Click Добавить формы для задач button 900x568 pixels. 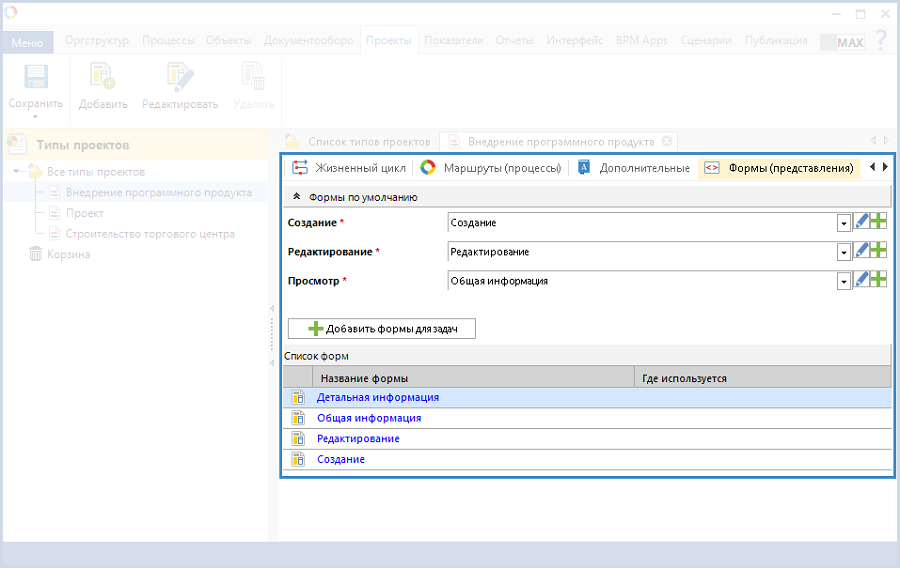(381, 328)
